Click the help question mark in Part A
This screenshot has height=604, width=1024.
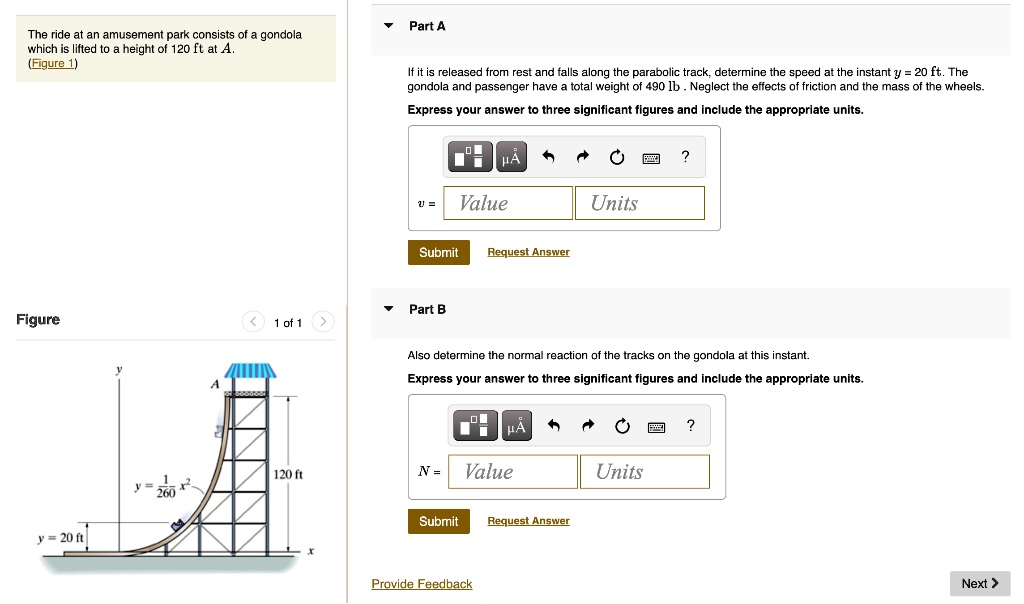(685, 156)
